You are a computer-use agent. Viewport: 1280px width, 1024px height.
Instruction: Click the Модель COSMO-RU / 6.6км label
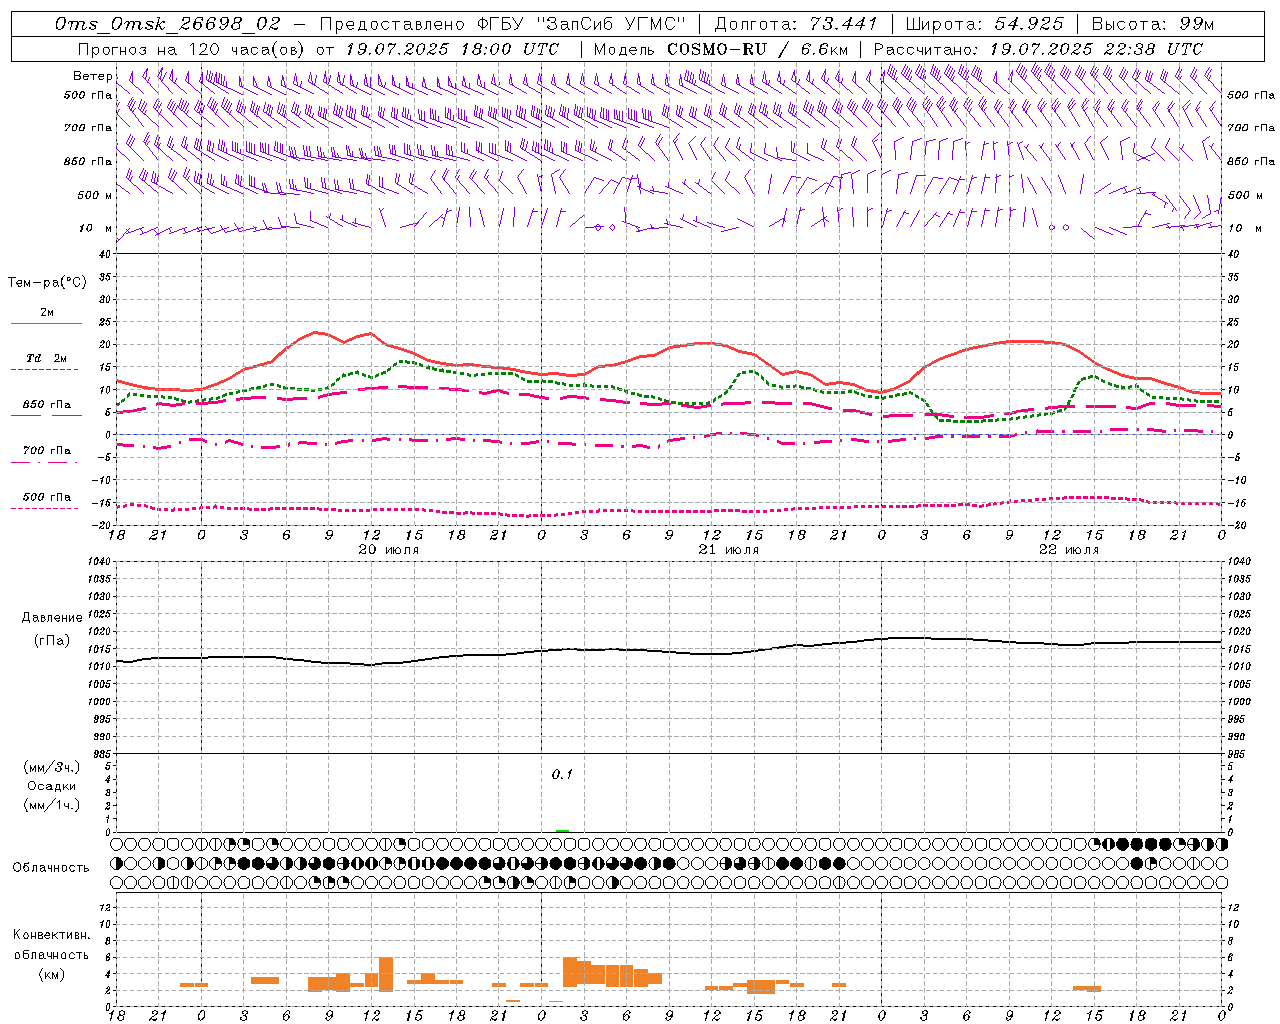tap(721, 49)
